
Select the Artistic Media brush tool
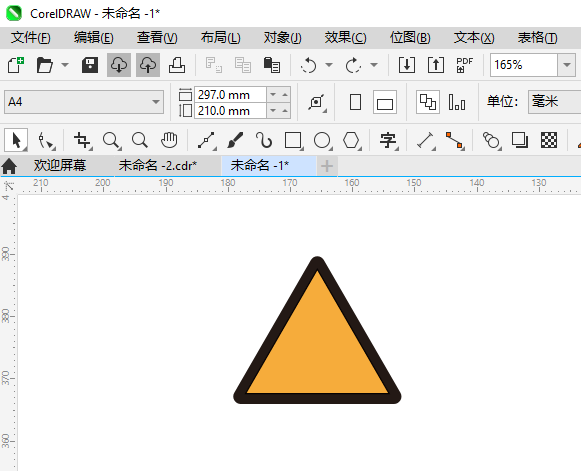click(x=235, y=140)
